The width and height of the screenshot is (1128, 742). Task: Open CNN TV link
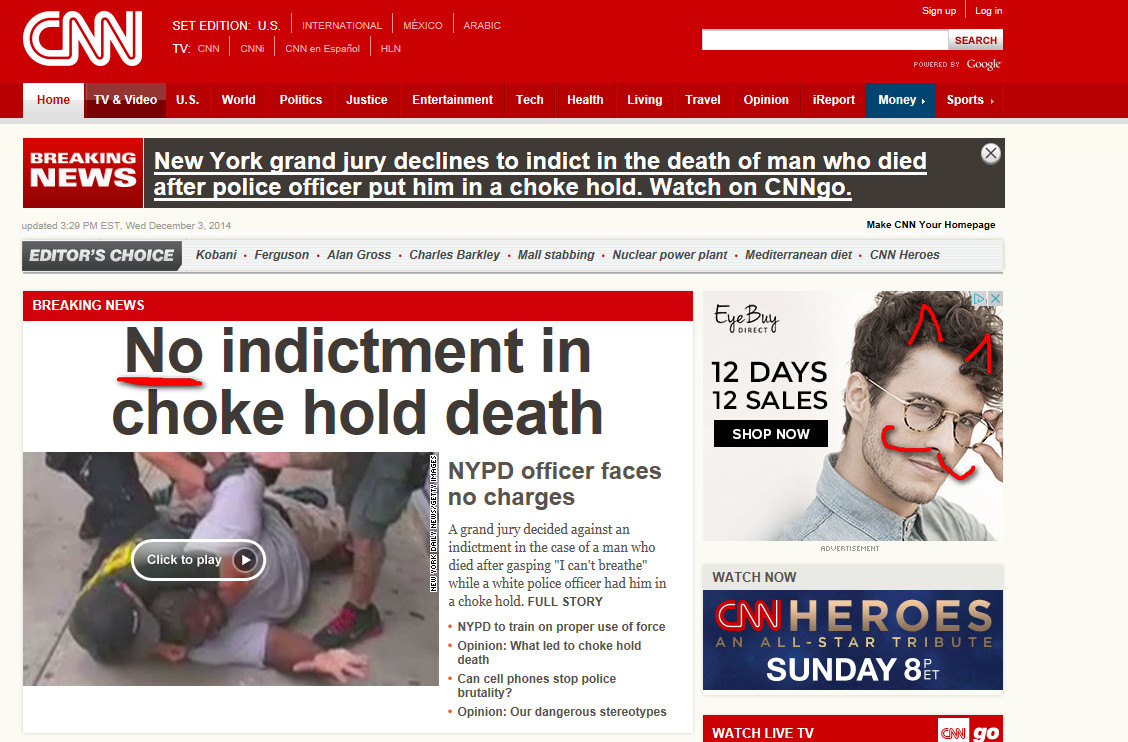point(209,48)
